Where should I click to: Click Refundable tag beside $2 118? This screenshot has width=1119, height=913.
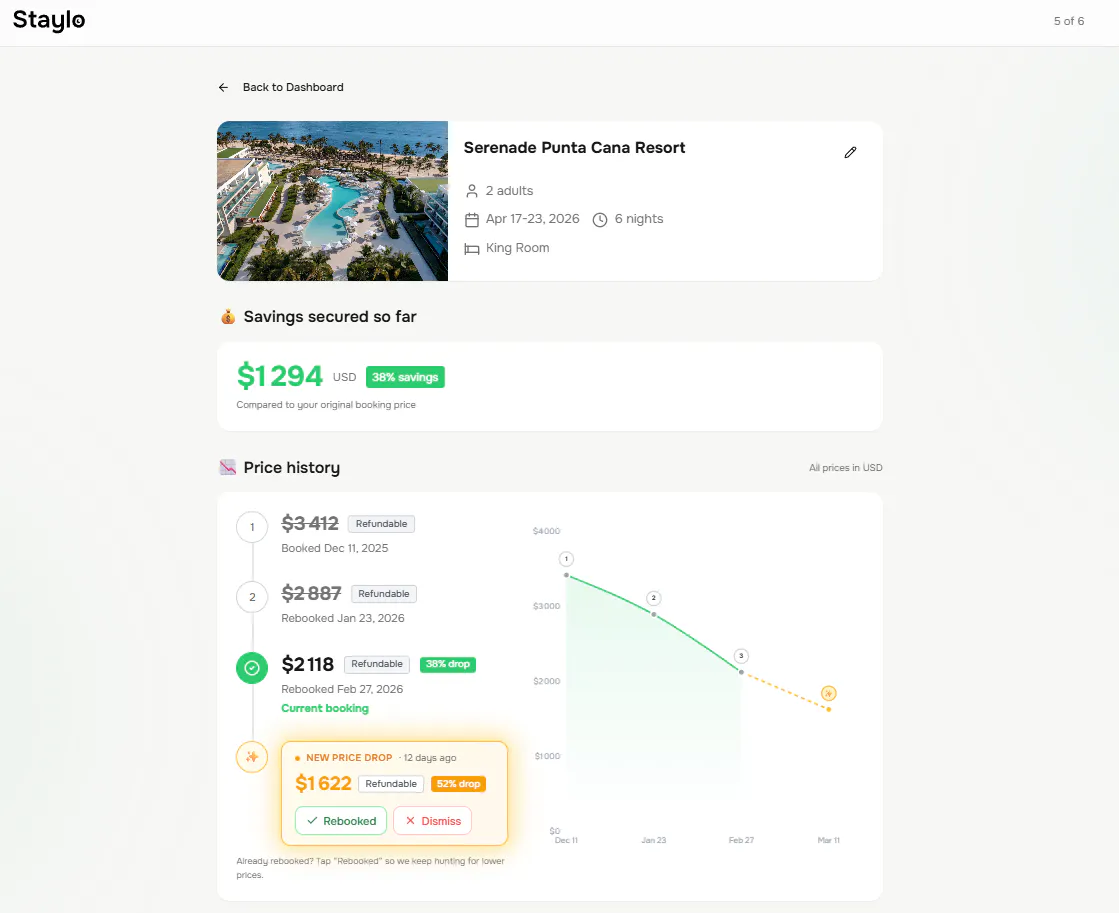point(377,664)
